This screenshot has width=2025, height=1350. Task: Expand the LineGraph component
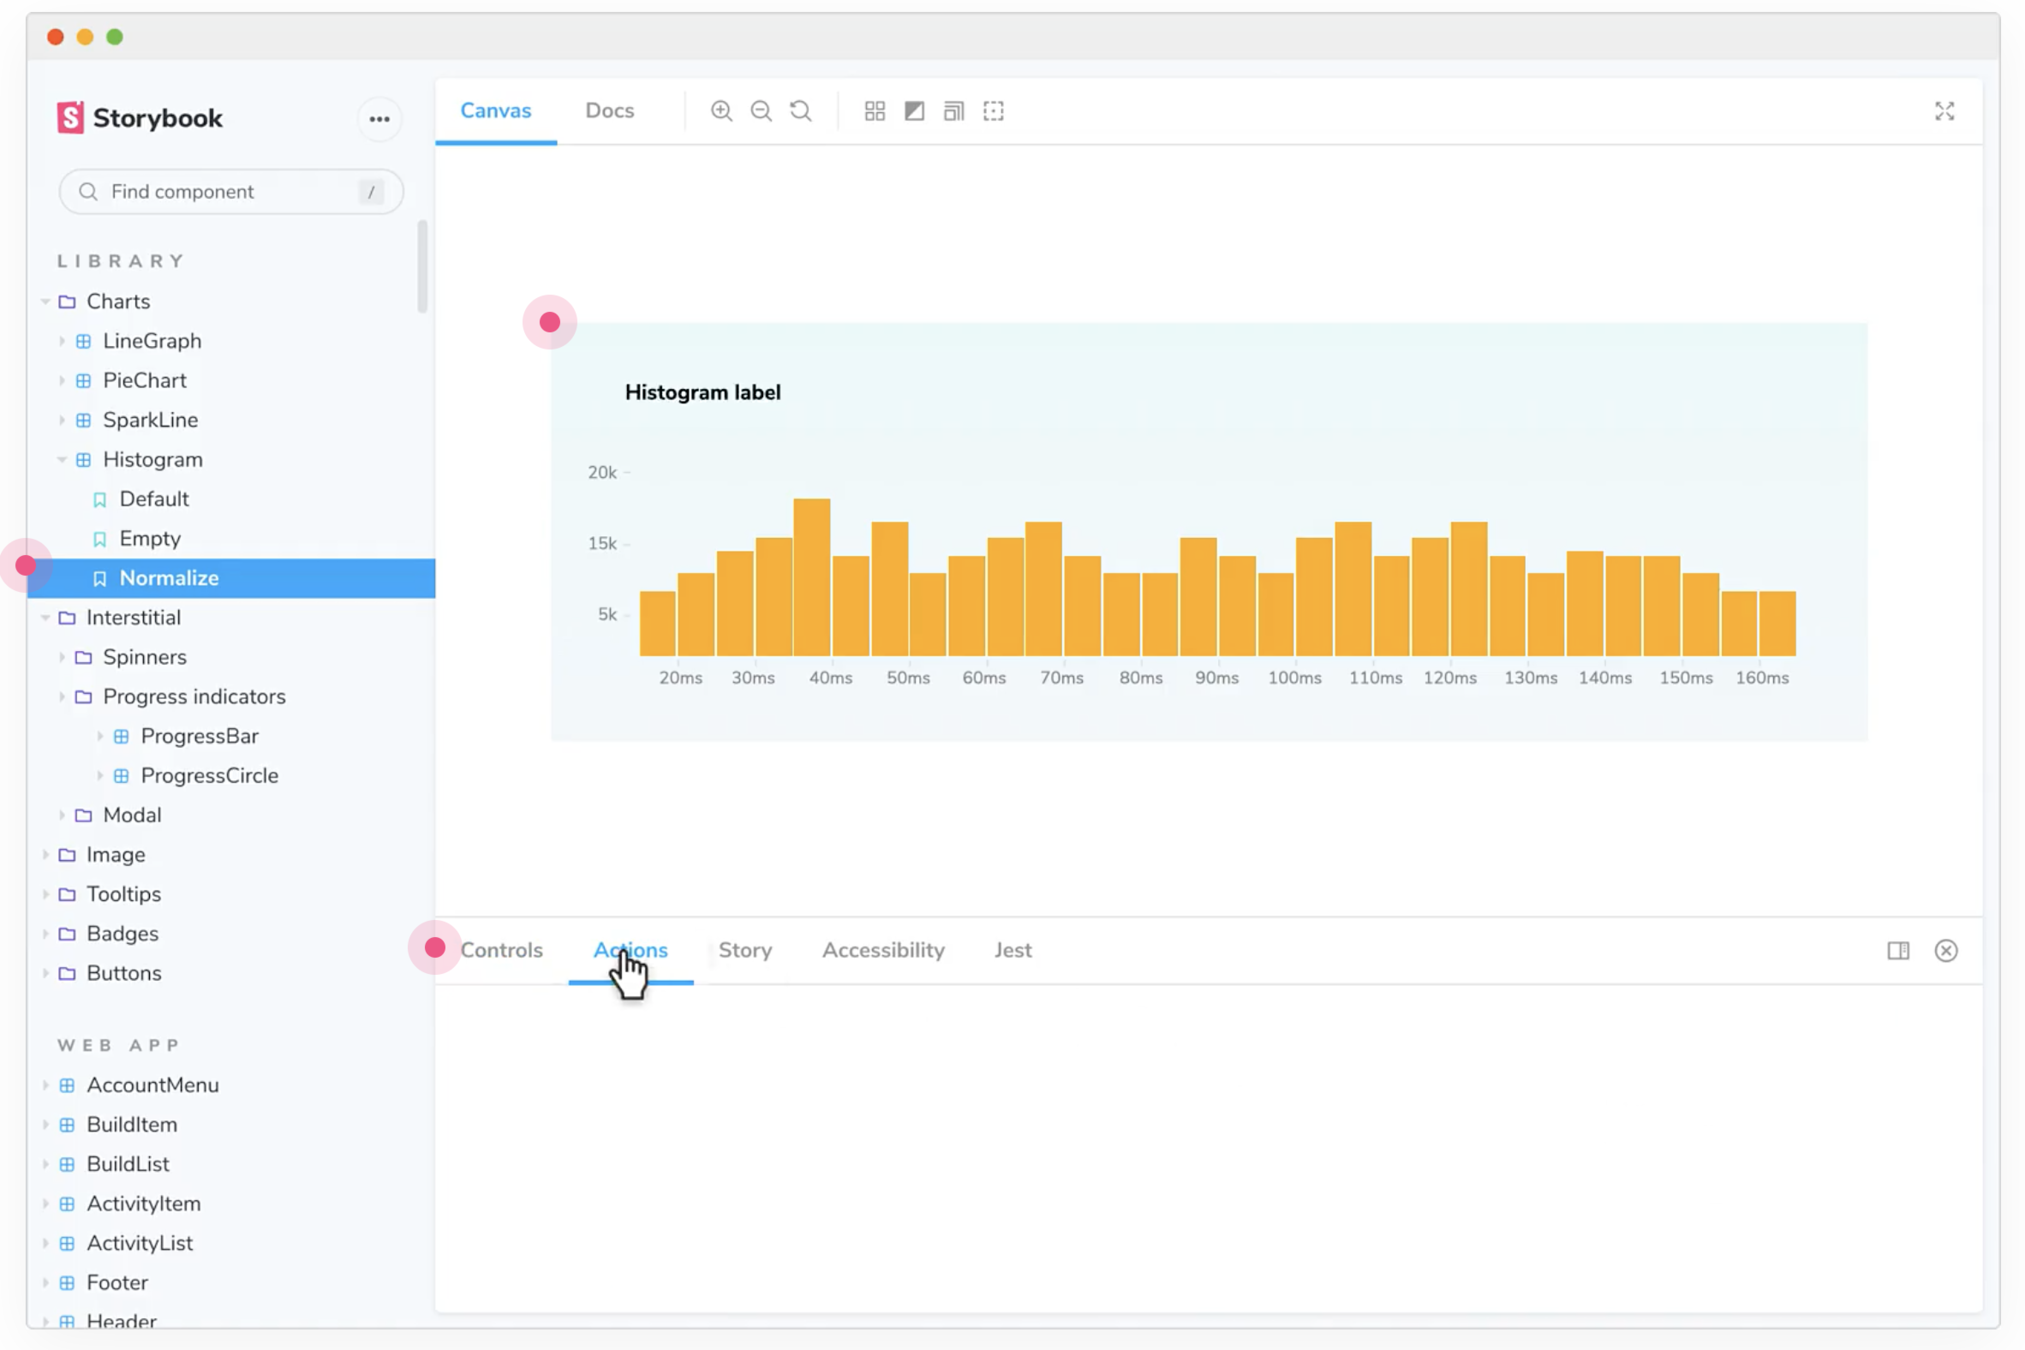[150, 341]
